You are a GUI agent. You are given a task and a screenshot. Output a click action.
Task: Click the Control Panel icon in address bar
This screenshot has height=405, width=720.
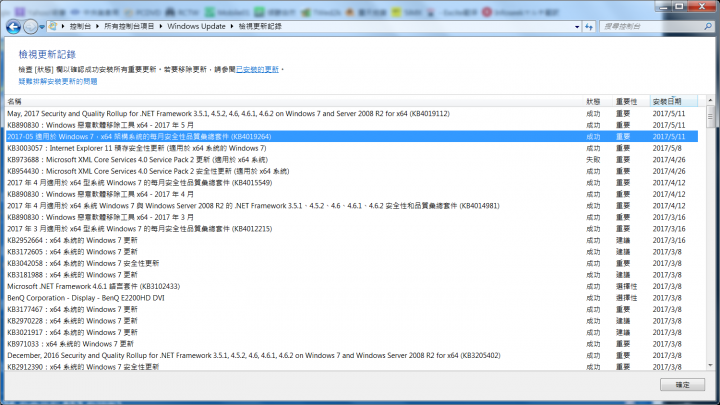point(53,27)
